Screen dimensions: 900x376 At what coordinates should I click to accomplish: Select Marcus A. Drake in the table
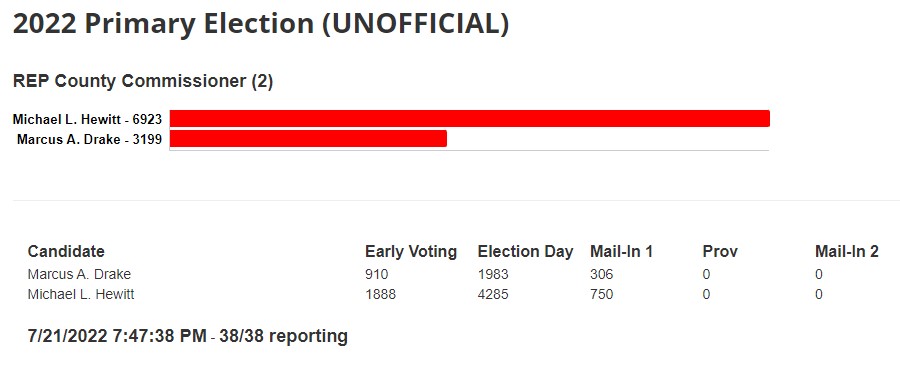pos(79,274)
